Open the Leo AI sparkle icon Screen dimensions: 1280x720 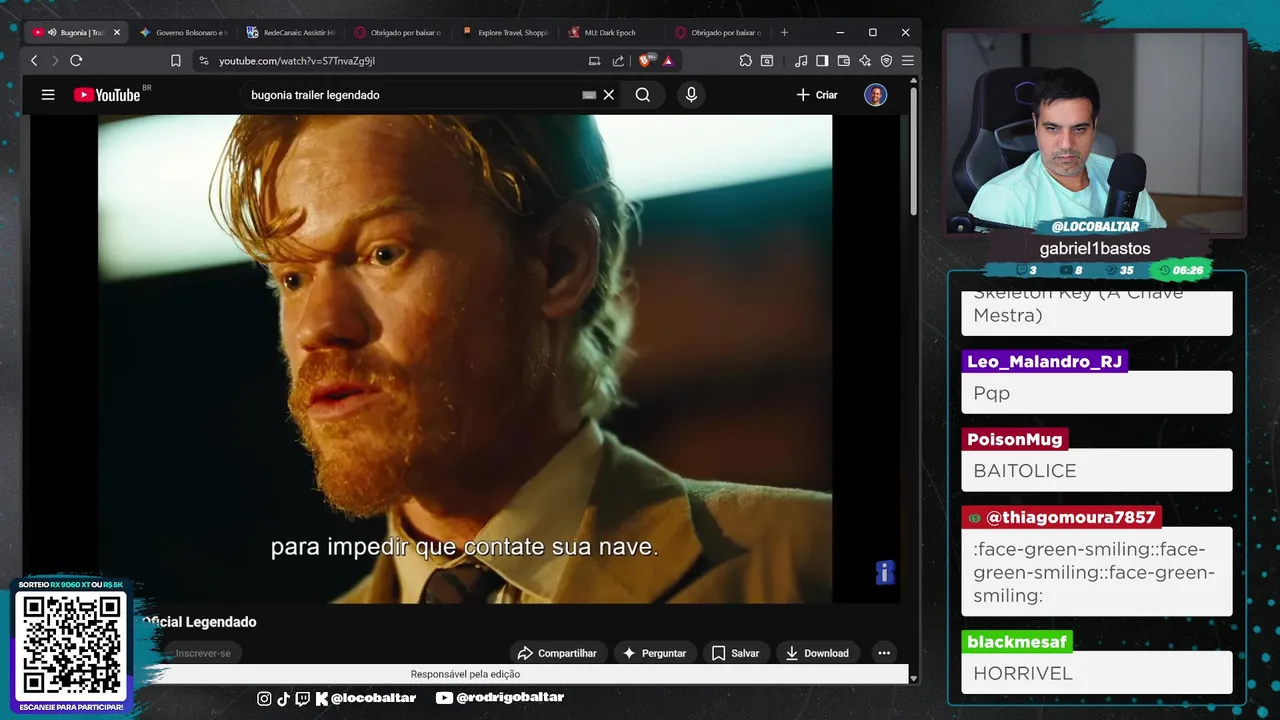click(865, 61)
